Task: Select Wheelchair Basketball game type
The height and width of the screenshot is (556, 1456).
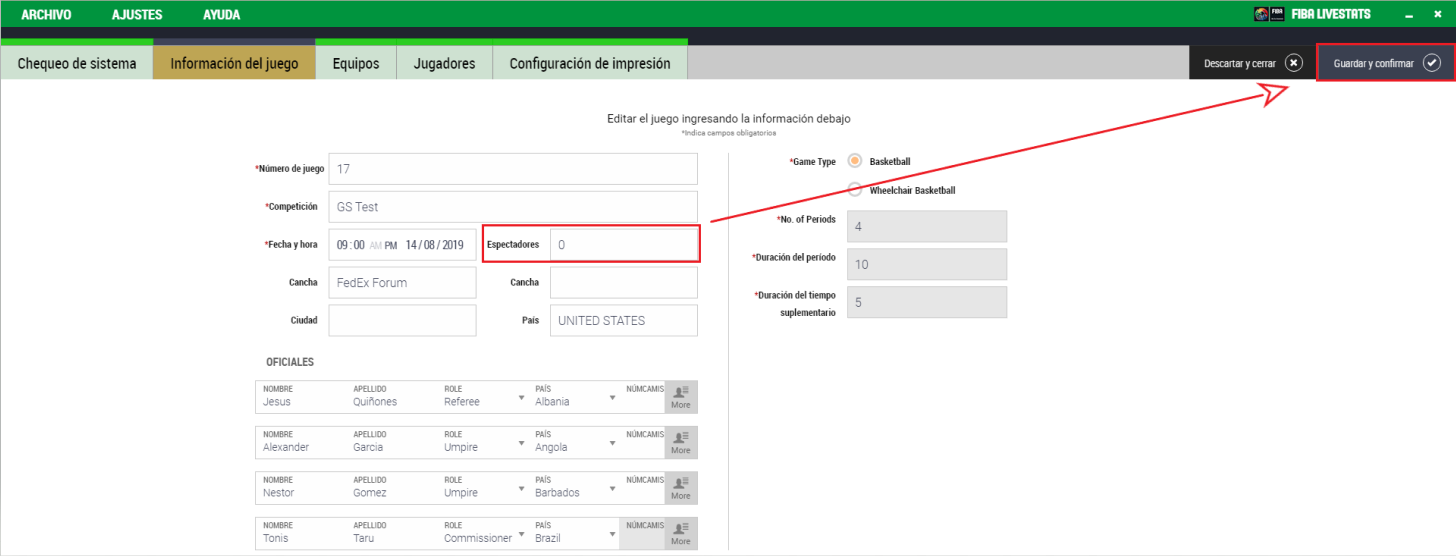Action: click(855, 190)
